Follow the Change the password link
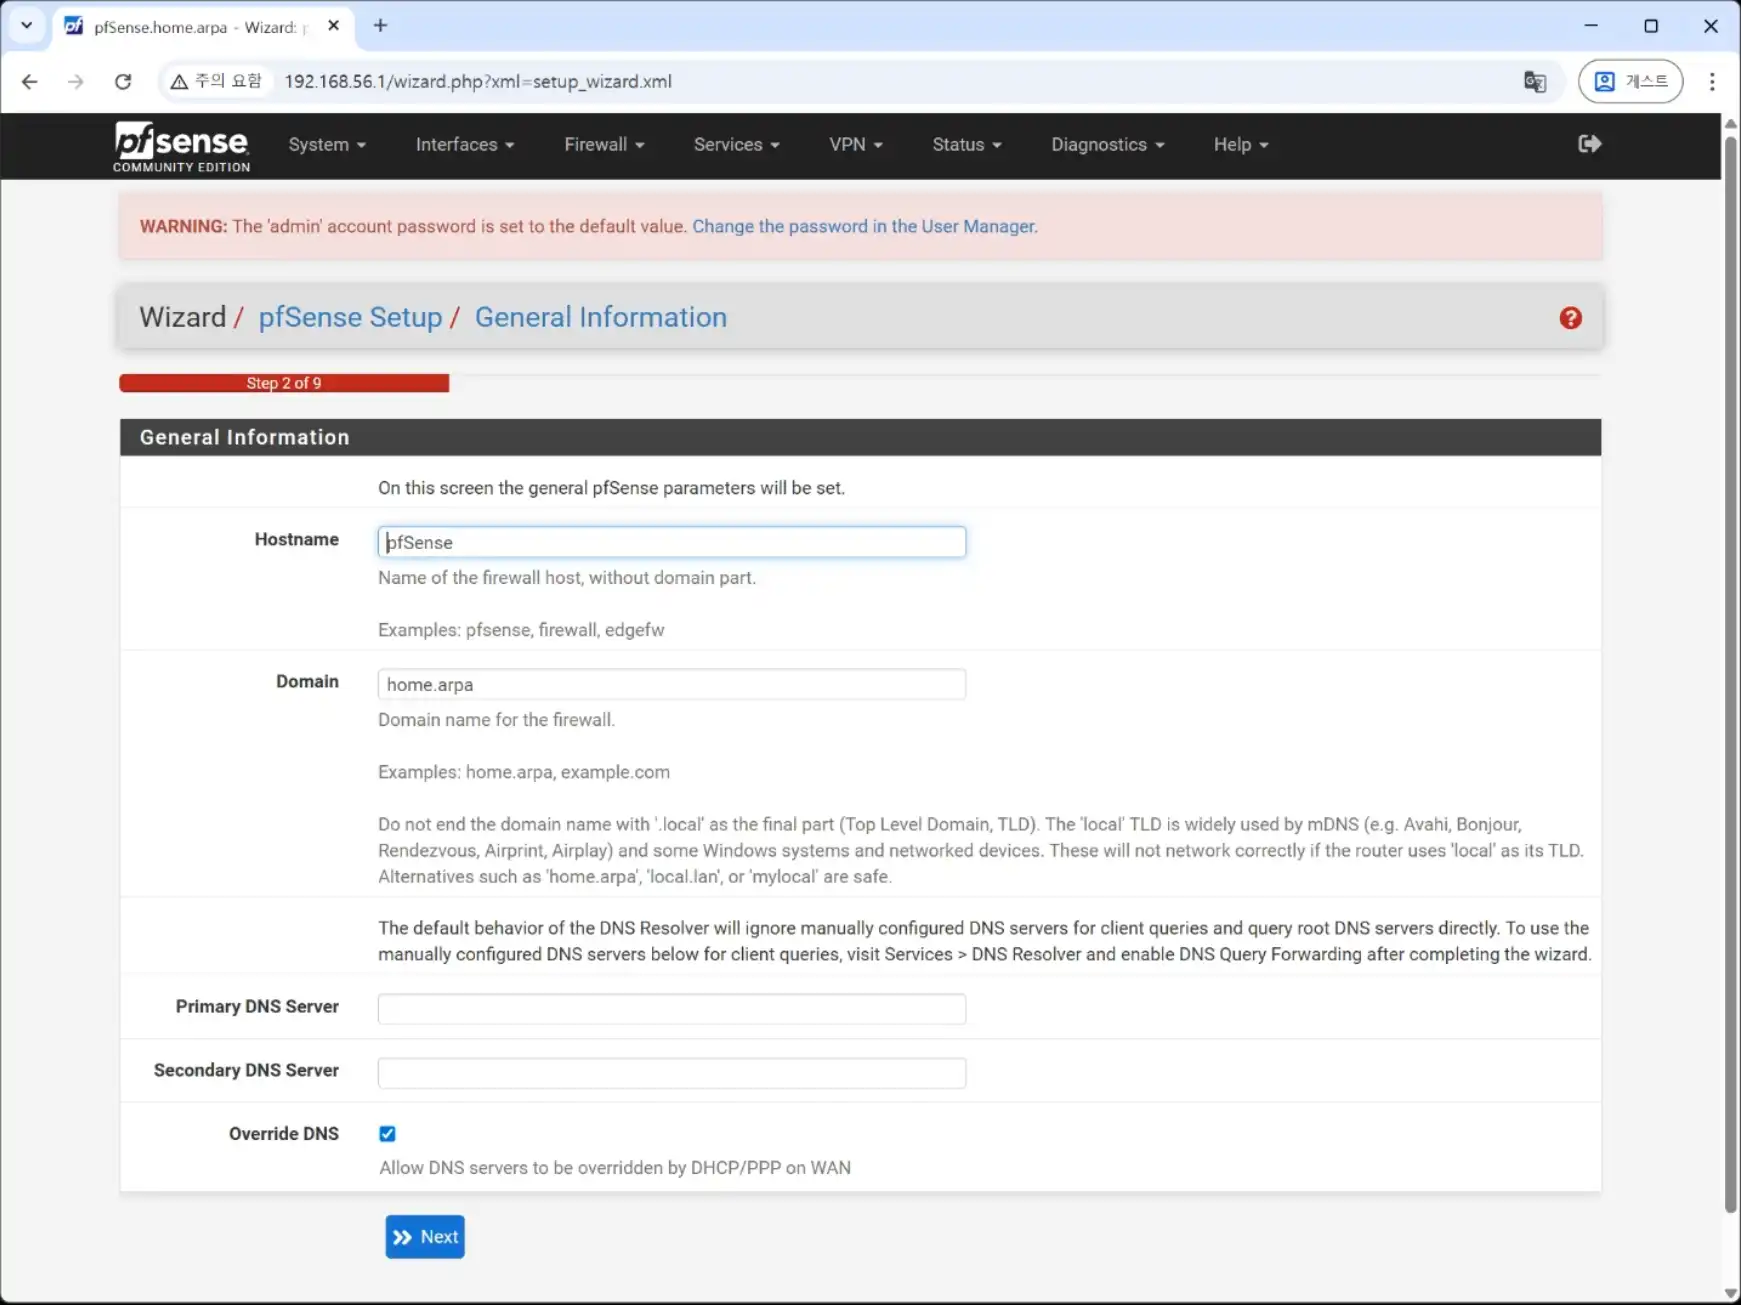 click(864, 227)
